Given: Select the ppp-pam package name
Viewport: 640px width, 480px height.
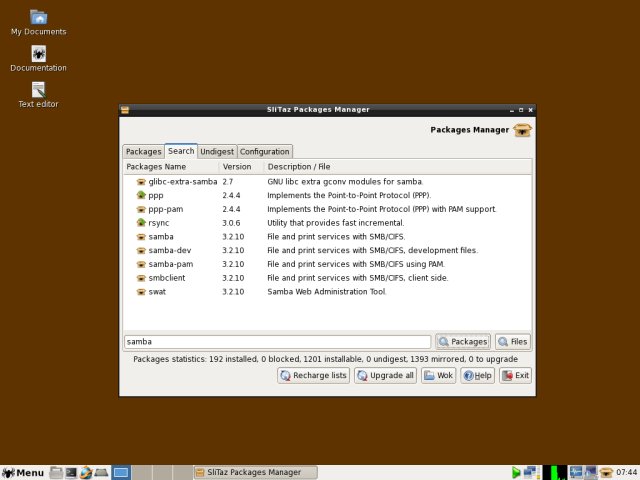Looking at the screenshot, I should pyautogui.click(x=166, y=209).
